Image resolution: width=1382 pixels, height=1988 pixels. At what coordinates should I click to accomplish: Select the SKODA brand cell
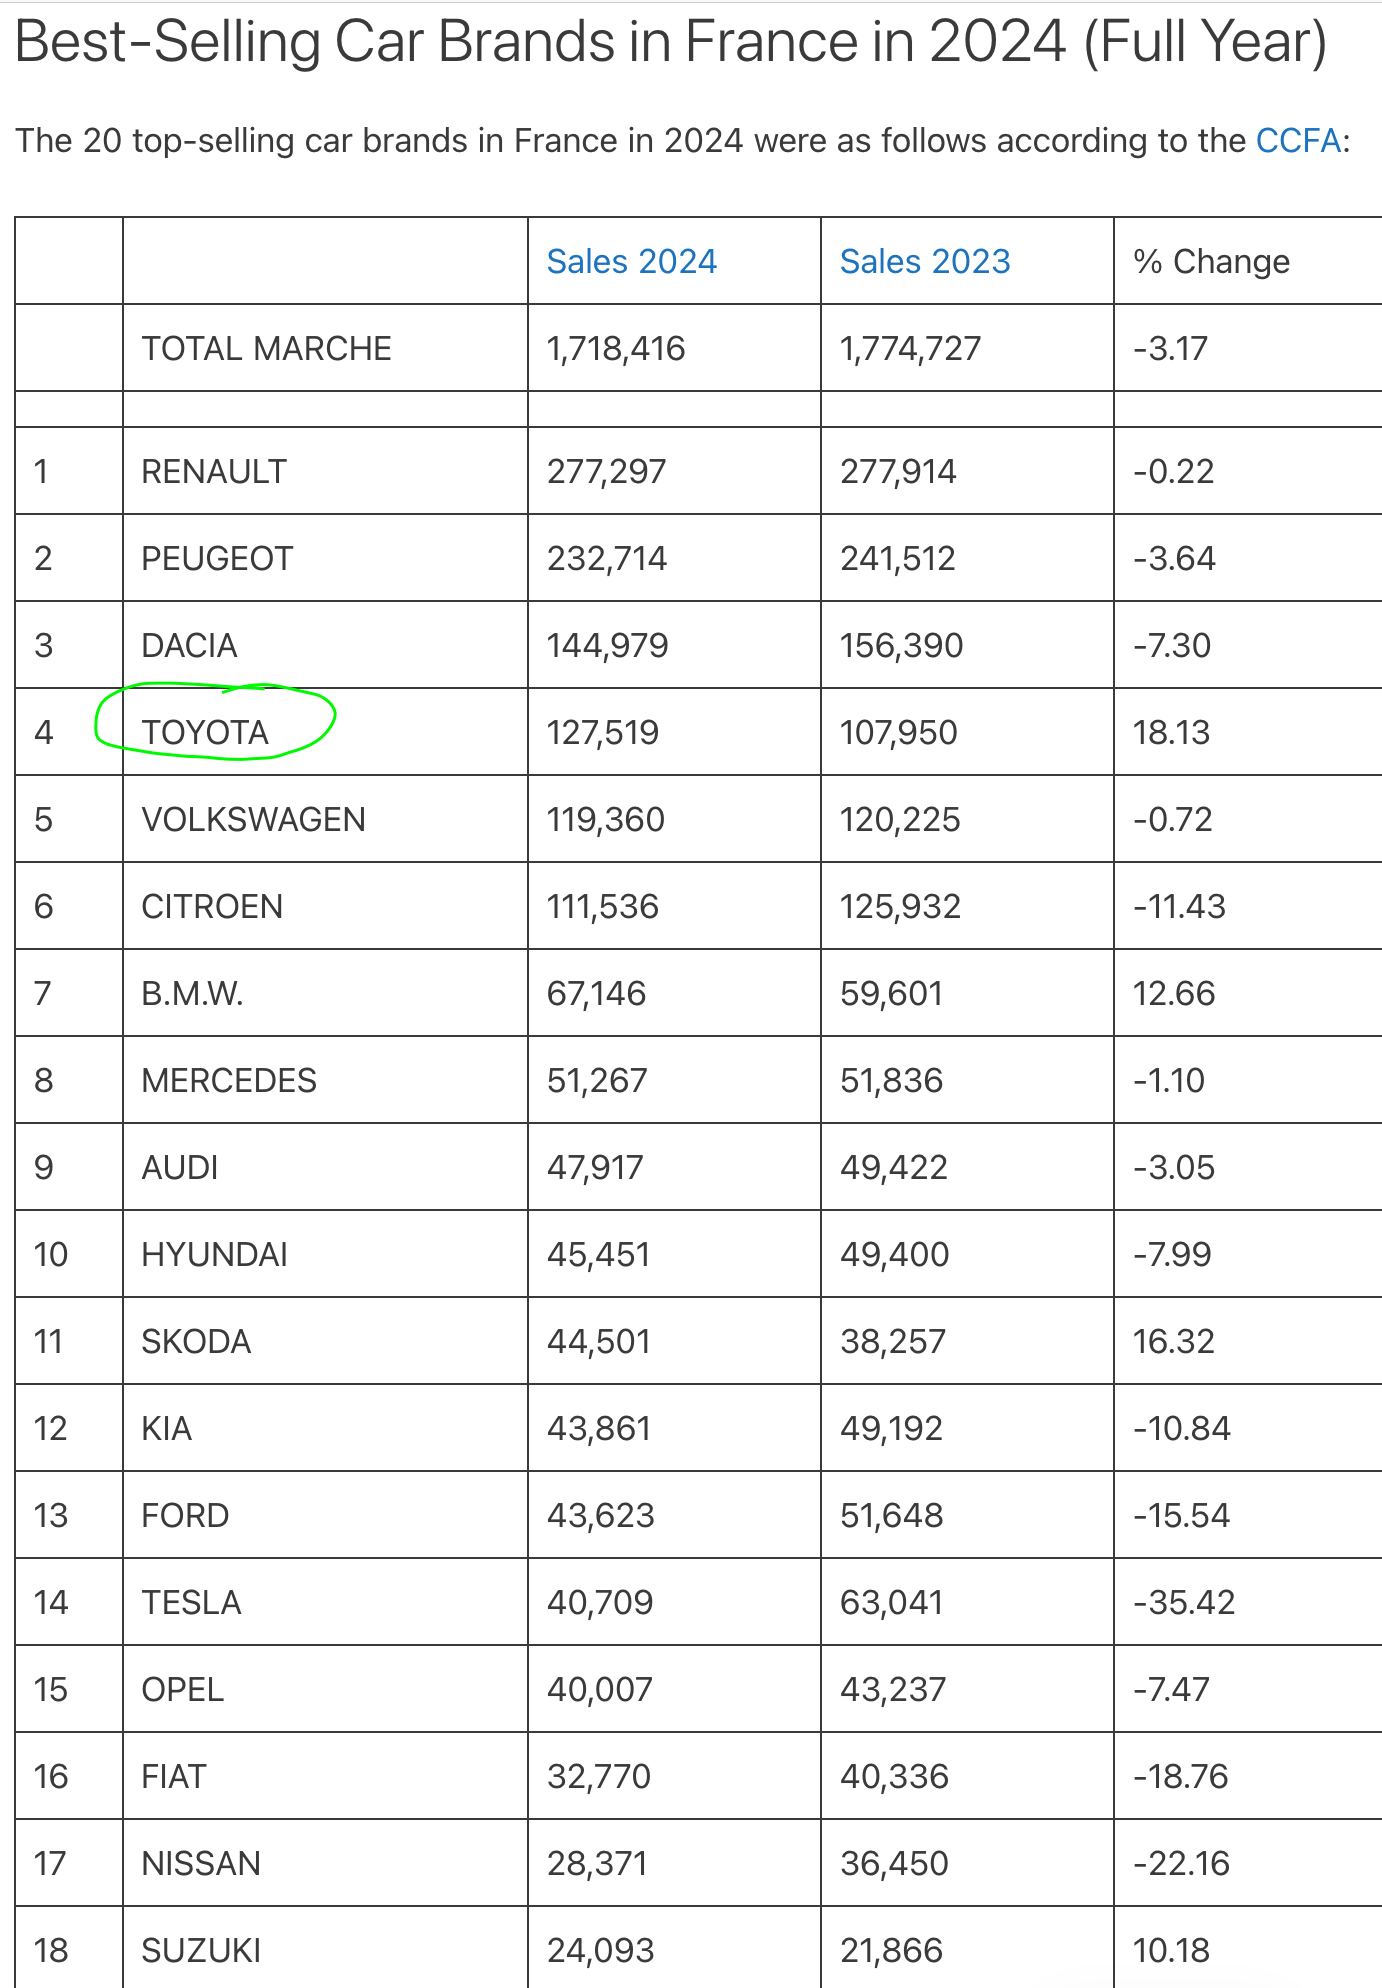point(196,1342)
